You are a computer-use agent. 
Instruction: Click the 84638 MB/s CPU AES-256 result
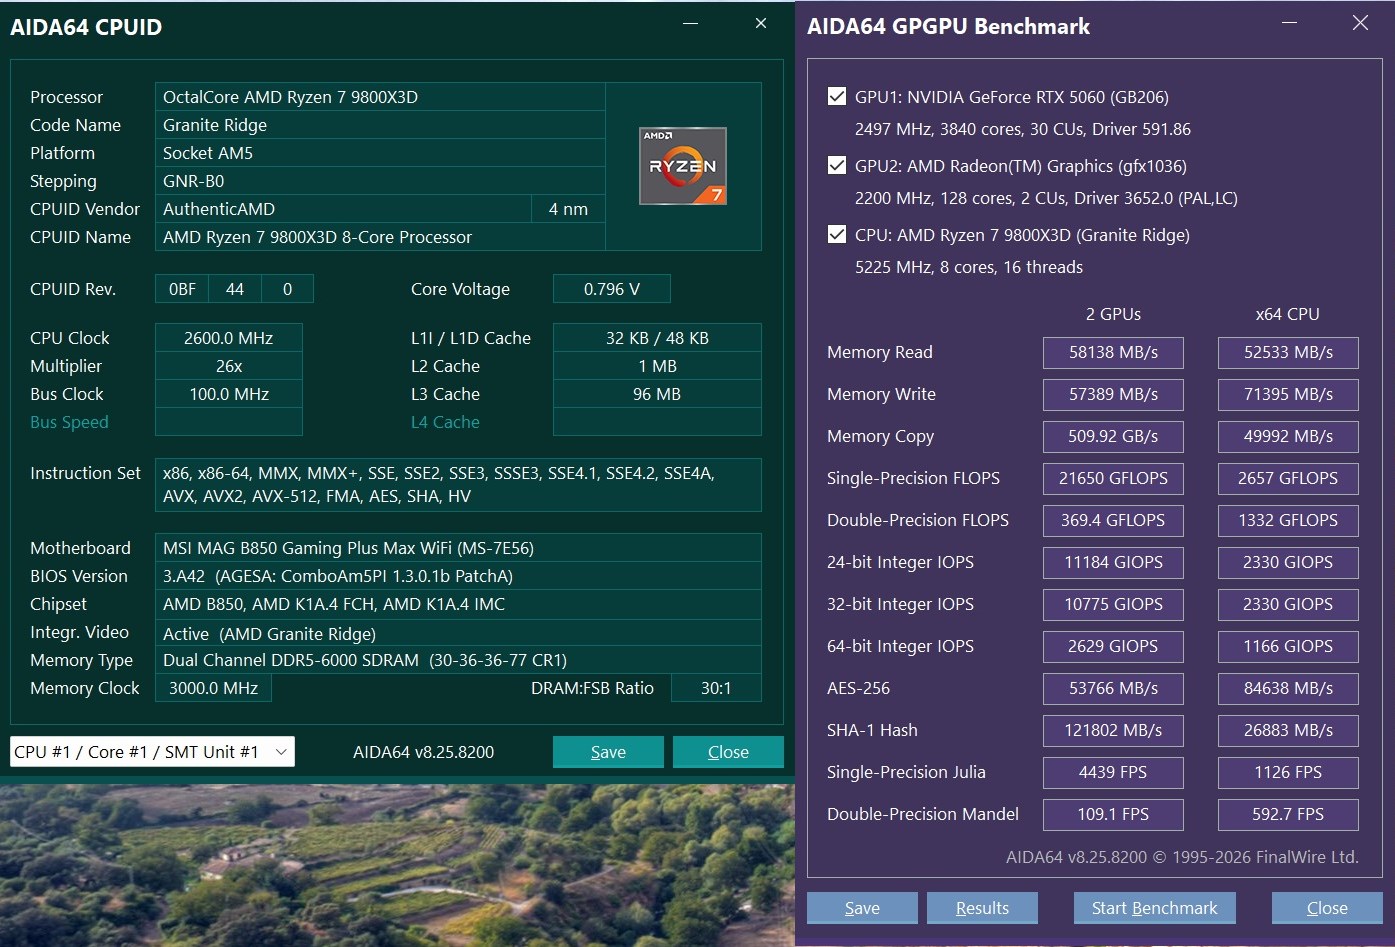[1288, 688]
